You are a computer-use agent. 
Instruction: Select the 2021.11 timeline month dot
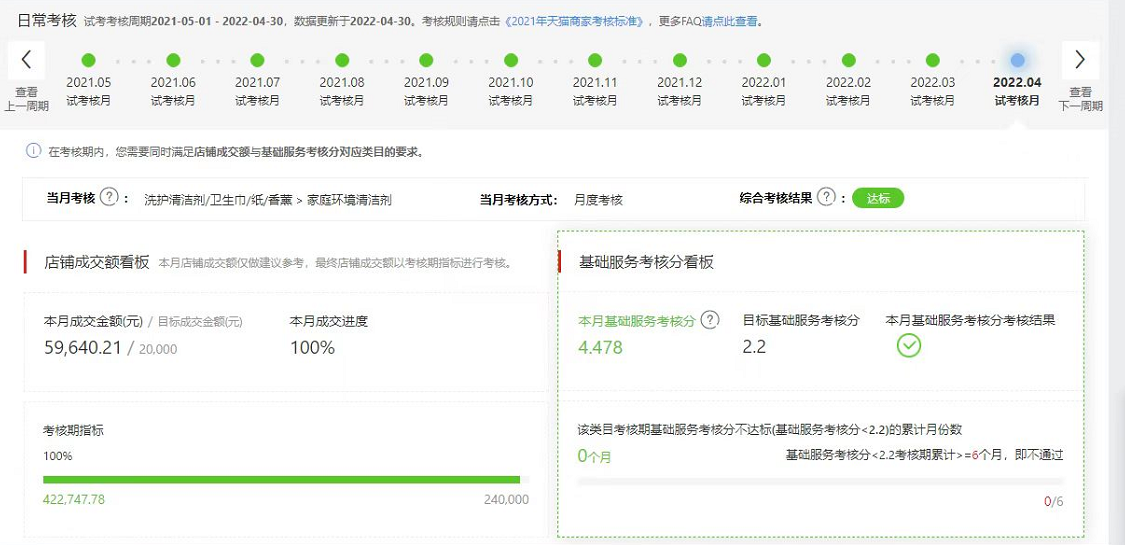pyautogui.click(x=595, y=60)
